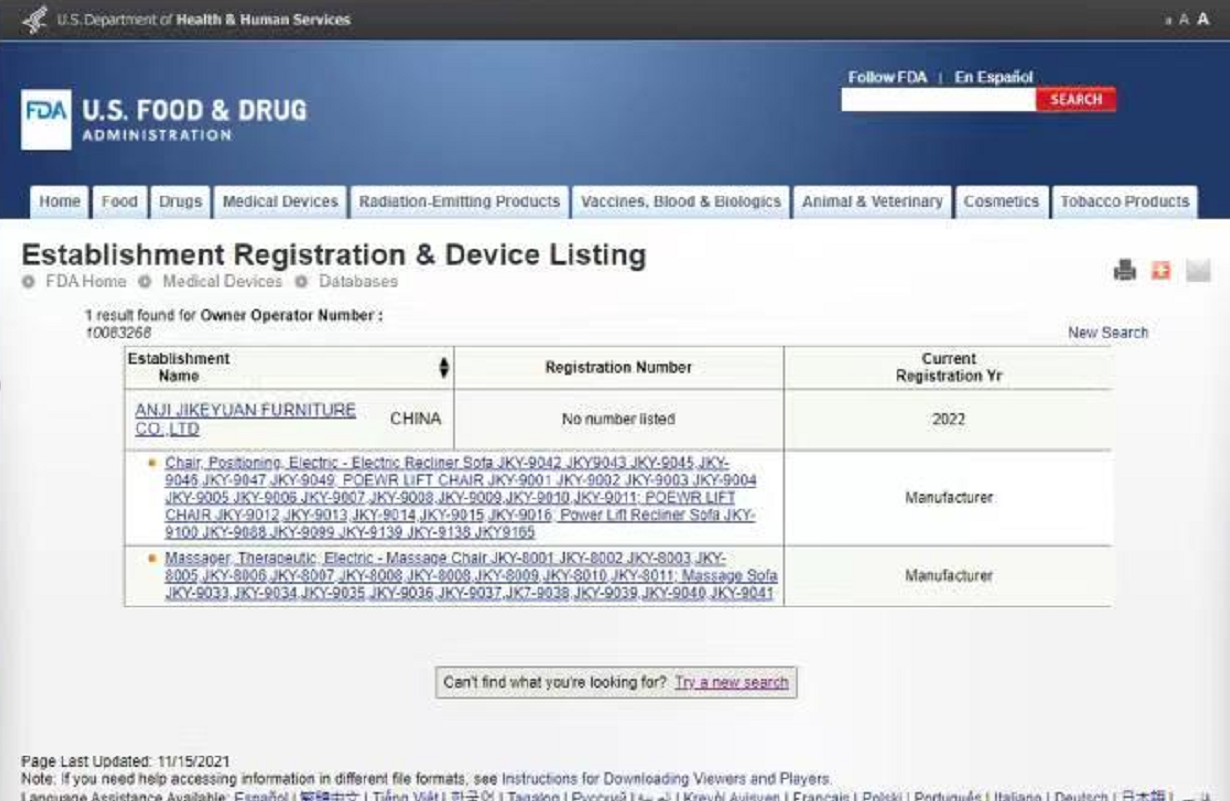Open the Food tab

coord(119,202)
